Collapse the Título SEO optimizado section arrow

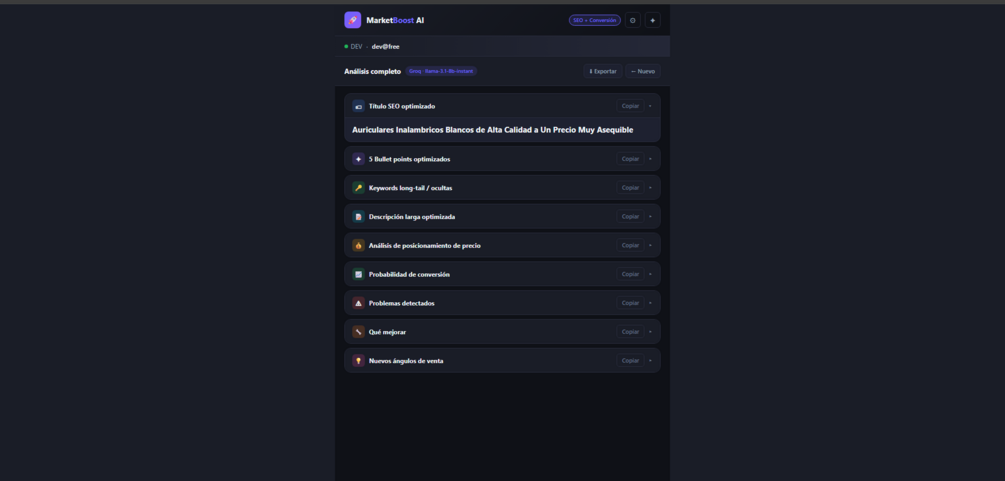coord(650,106)
